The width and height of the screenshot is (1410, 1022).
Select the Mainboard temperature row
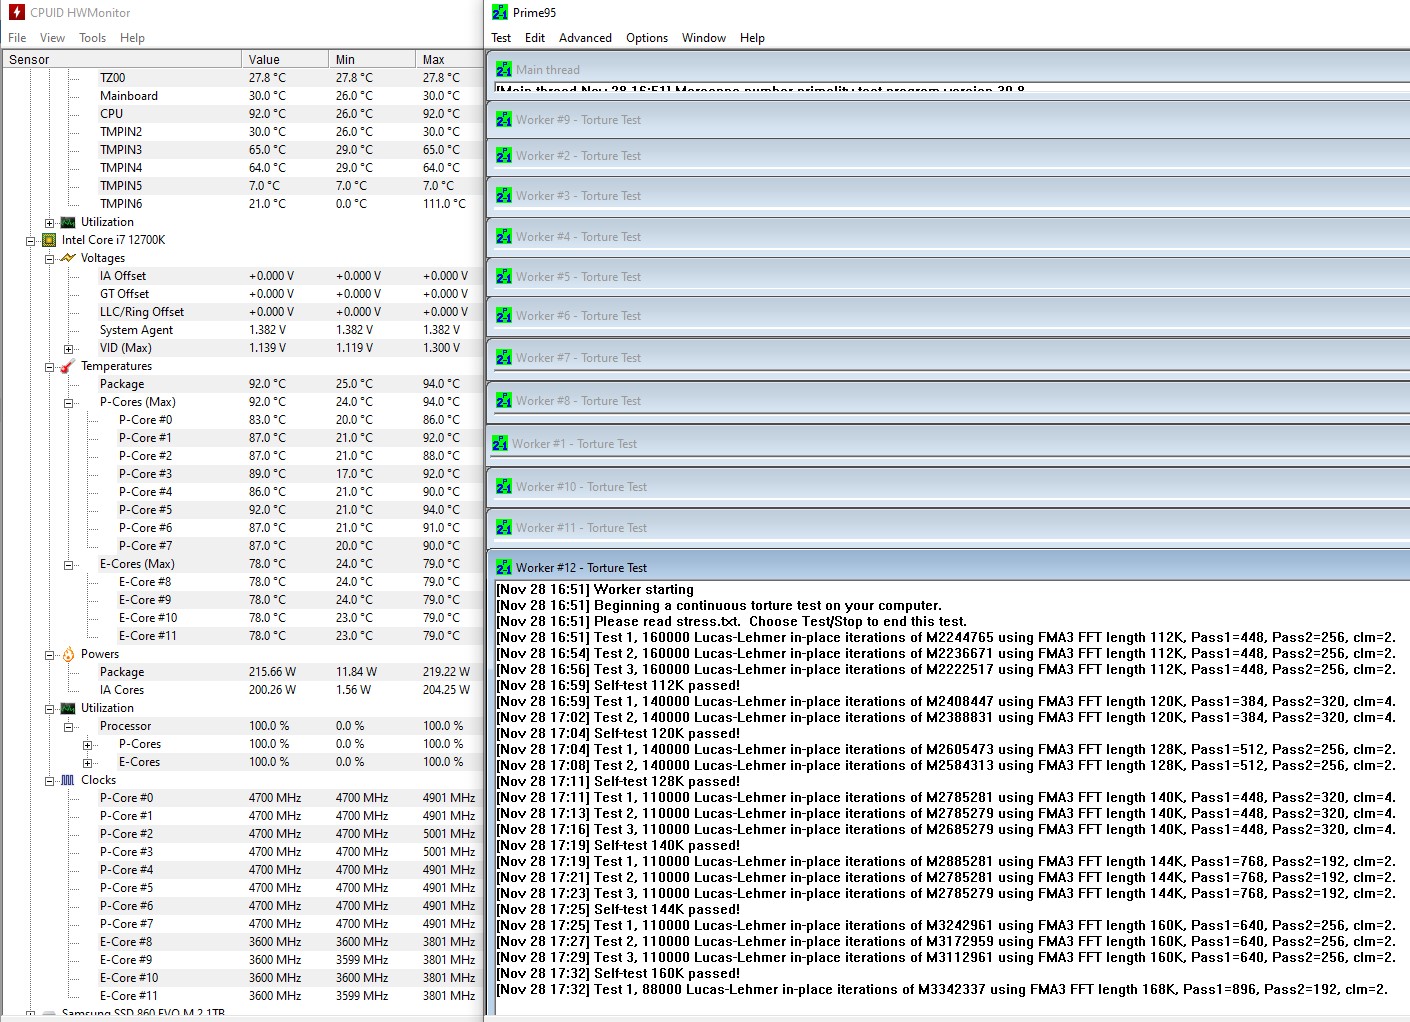[242, 96]
